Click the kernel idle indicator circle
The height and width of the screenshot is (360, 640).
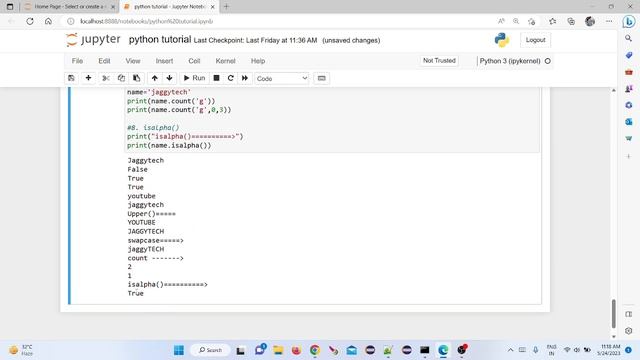point(548,61)
